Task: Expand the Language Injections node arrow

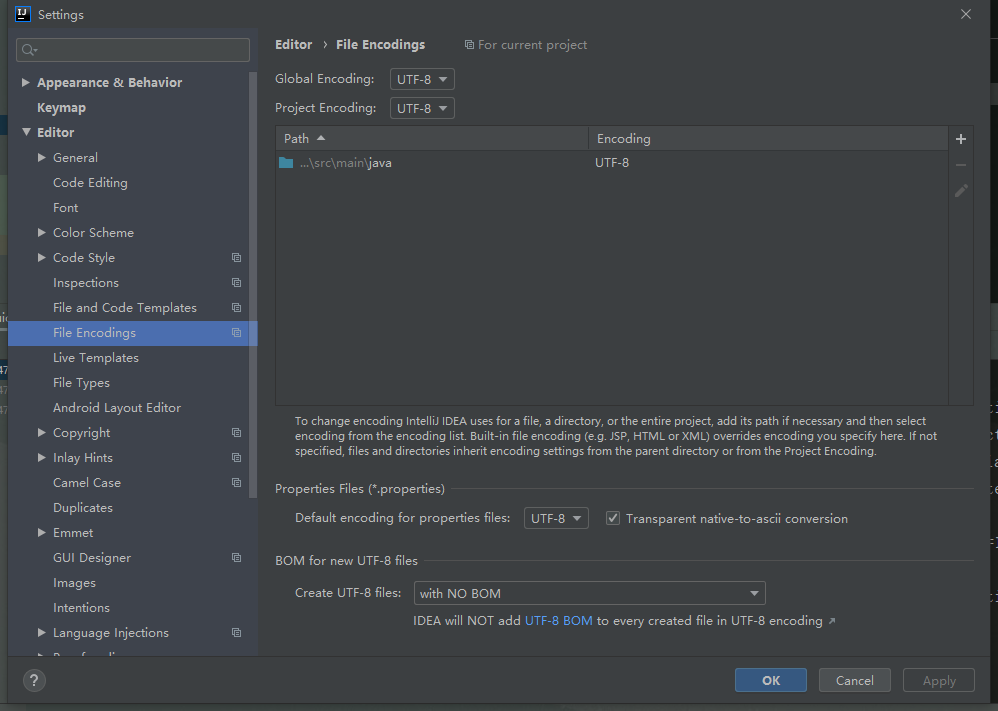Action: point(41,632)
